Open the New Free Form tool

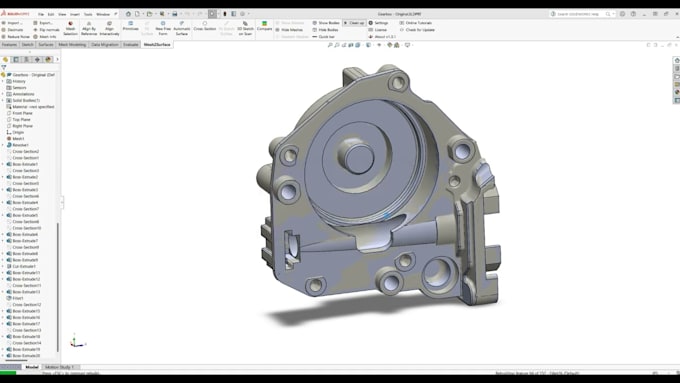pyautogui.click(x=163, y=28)
